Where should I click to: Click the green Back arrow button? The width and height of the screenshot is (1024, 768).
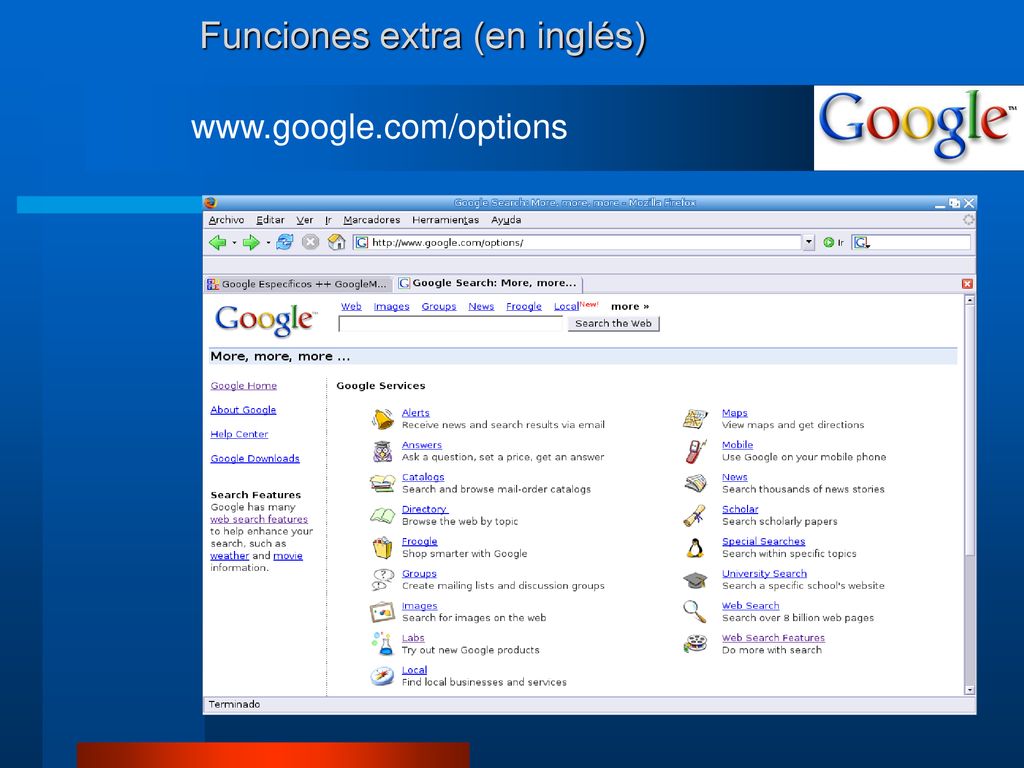(x=217, y=243)
